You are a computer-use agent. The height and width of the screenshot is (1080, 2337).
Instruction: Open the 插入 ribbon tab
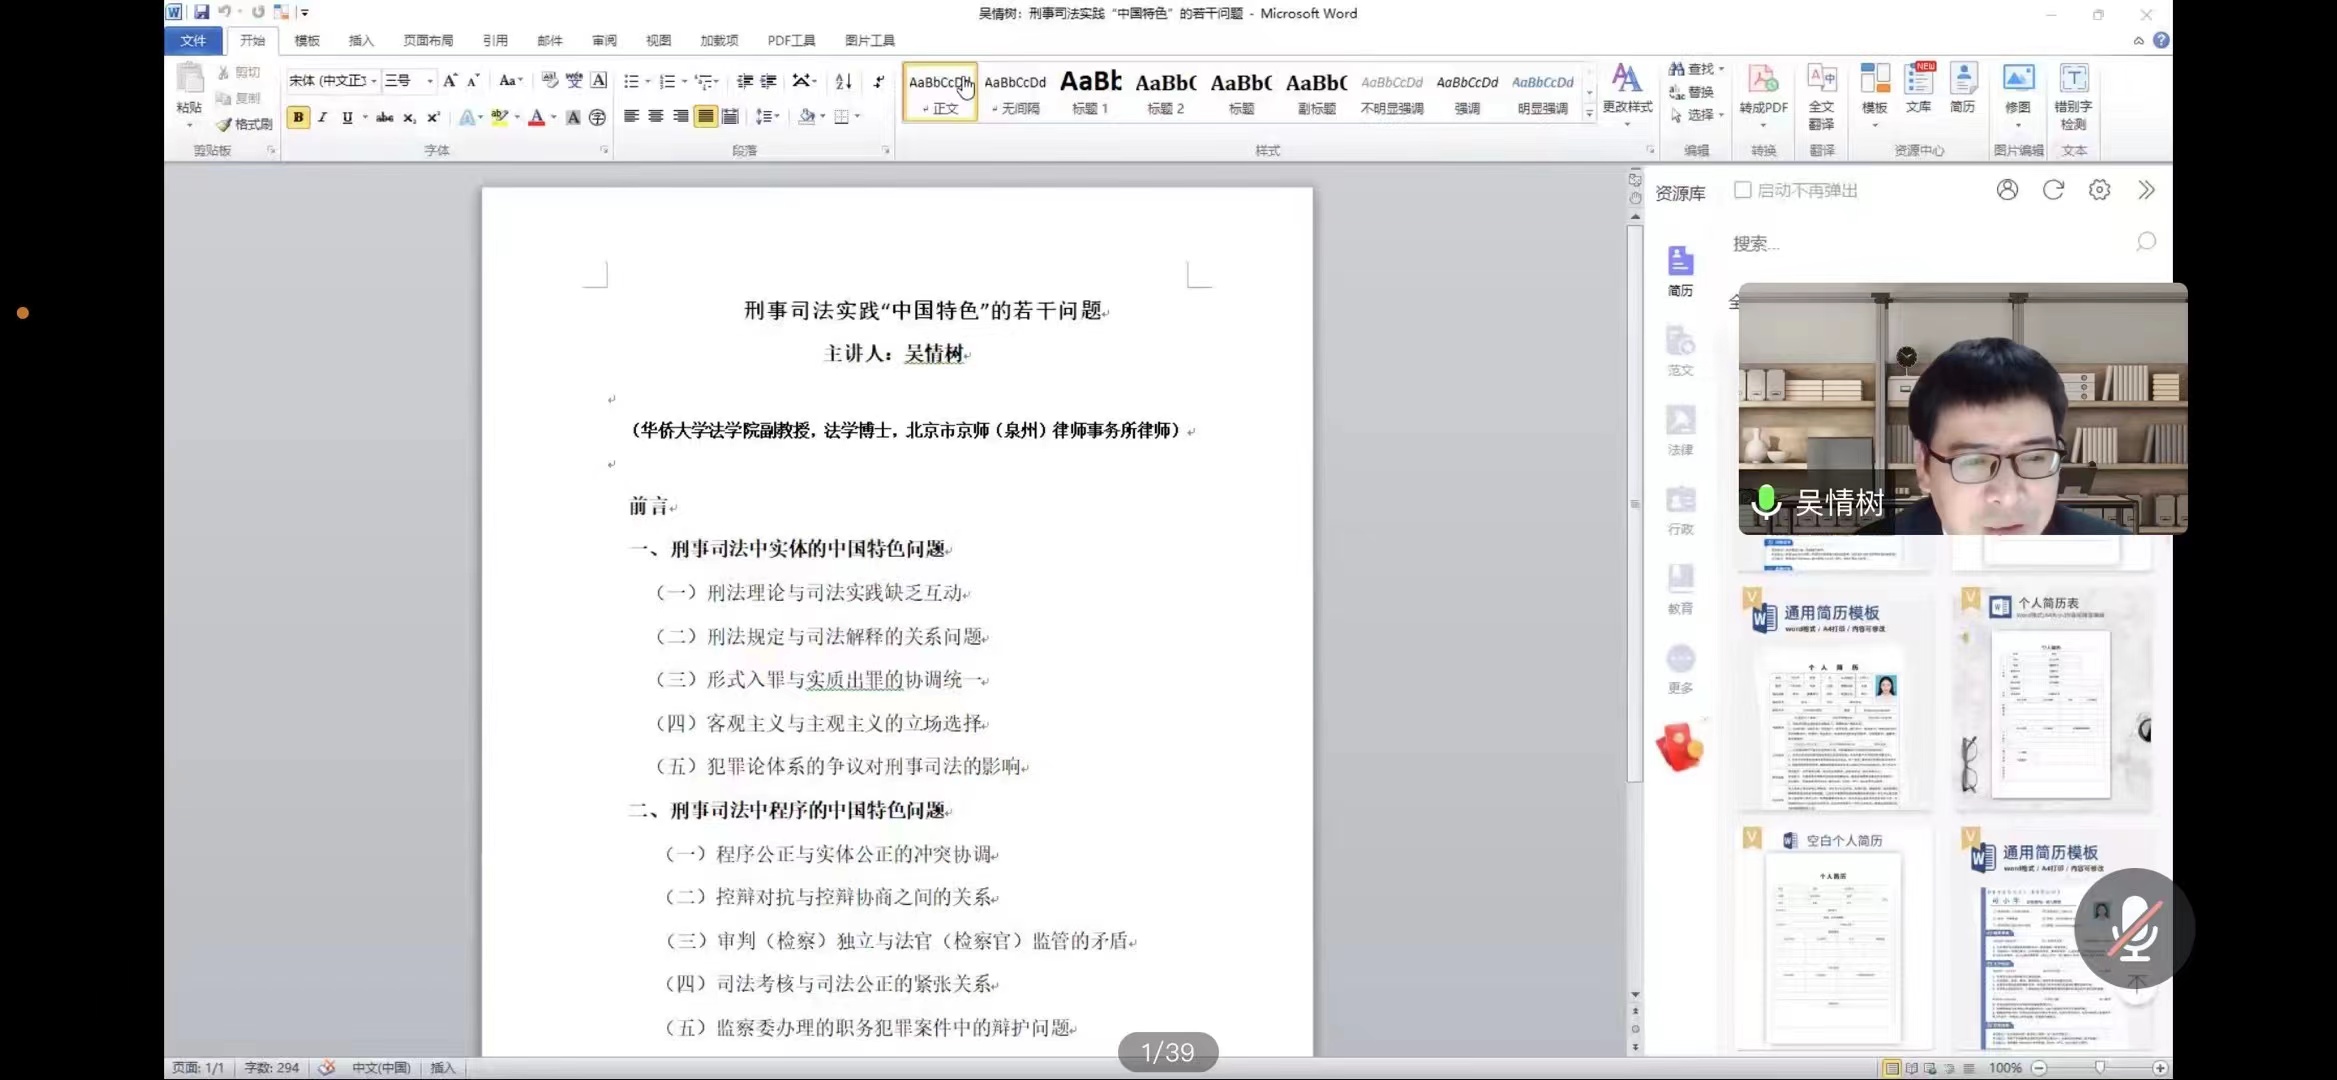(x=360, y=41)
